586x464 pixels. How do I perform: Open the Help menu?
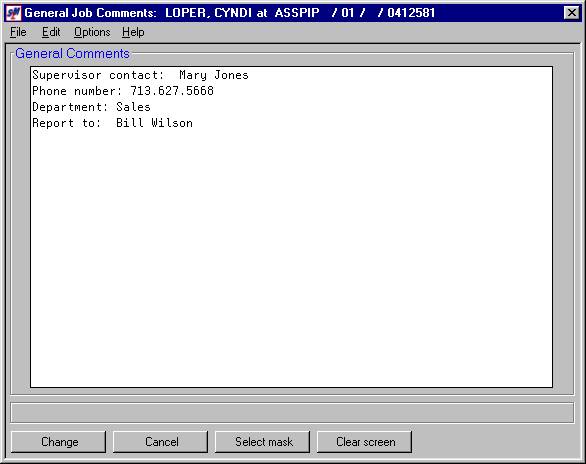pyautogui.click(x=133, y=32)
